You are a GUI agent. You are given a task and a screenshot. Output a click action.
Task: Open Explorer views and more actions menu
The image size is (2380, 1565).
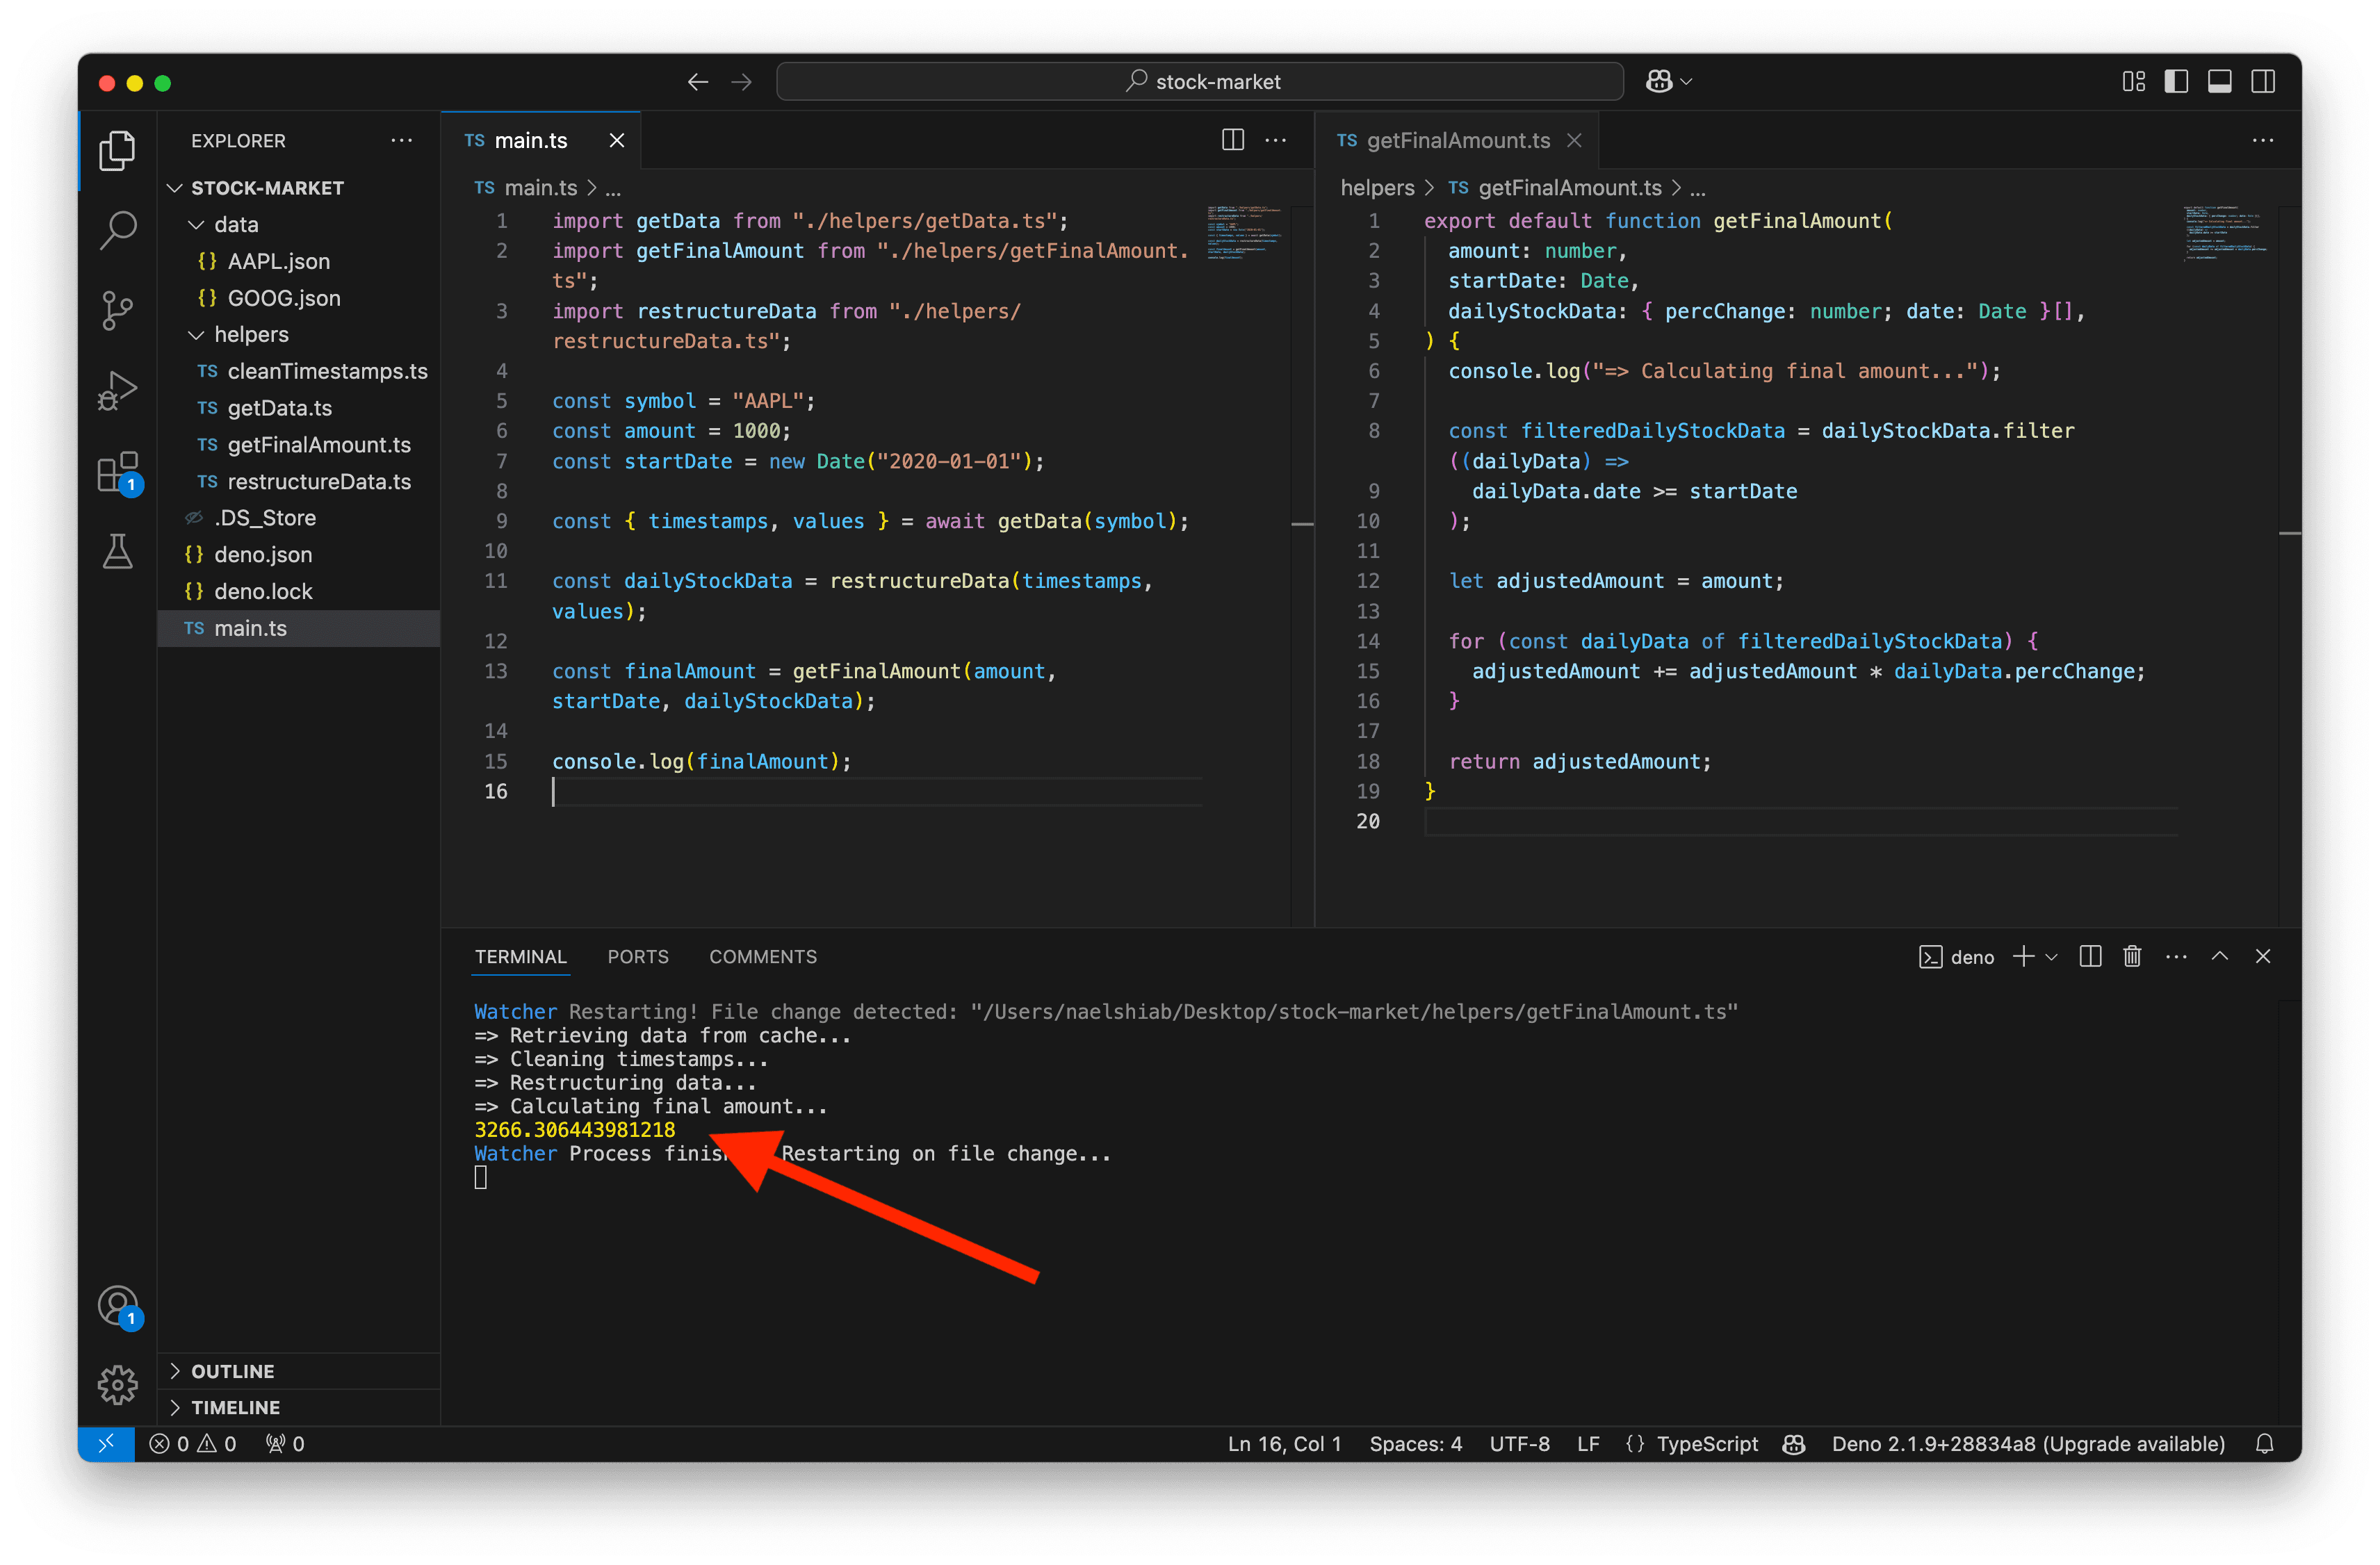point(402,140)
